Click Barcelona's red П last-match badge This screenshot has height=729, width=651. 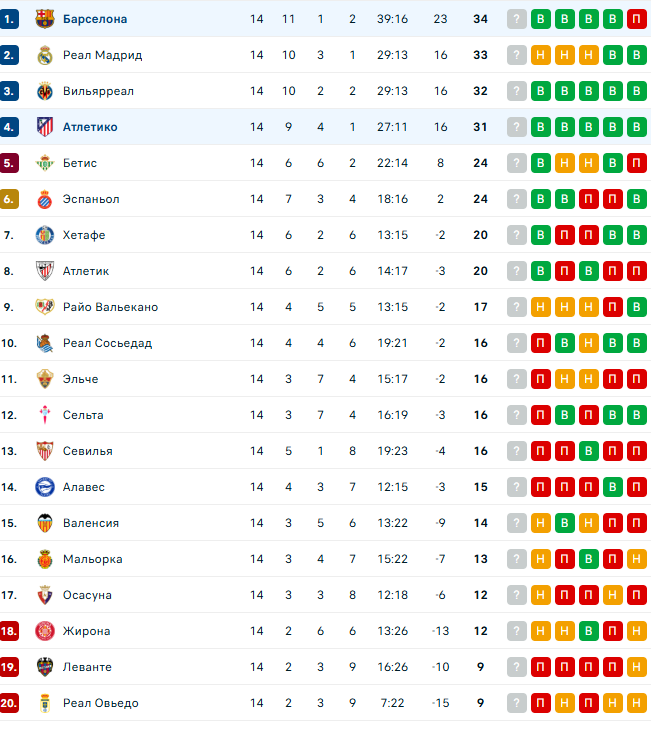click(x=636, y=19)
